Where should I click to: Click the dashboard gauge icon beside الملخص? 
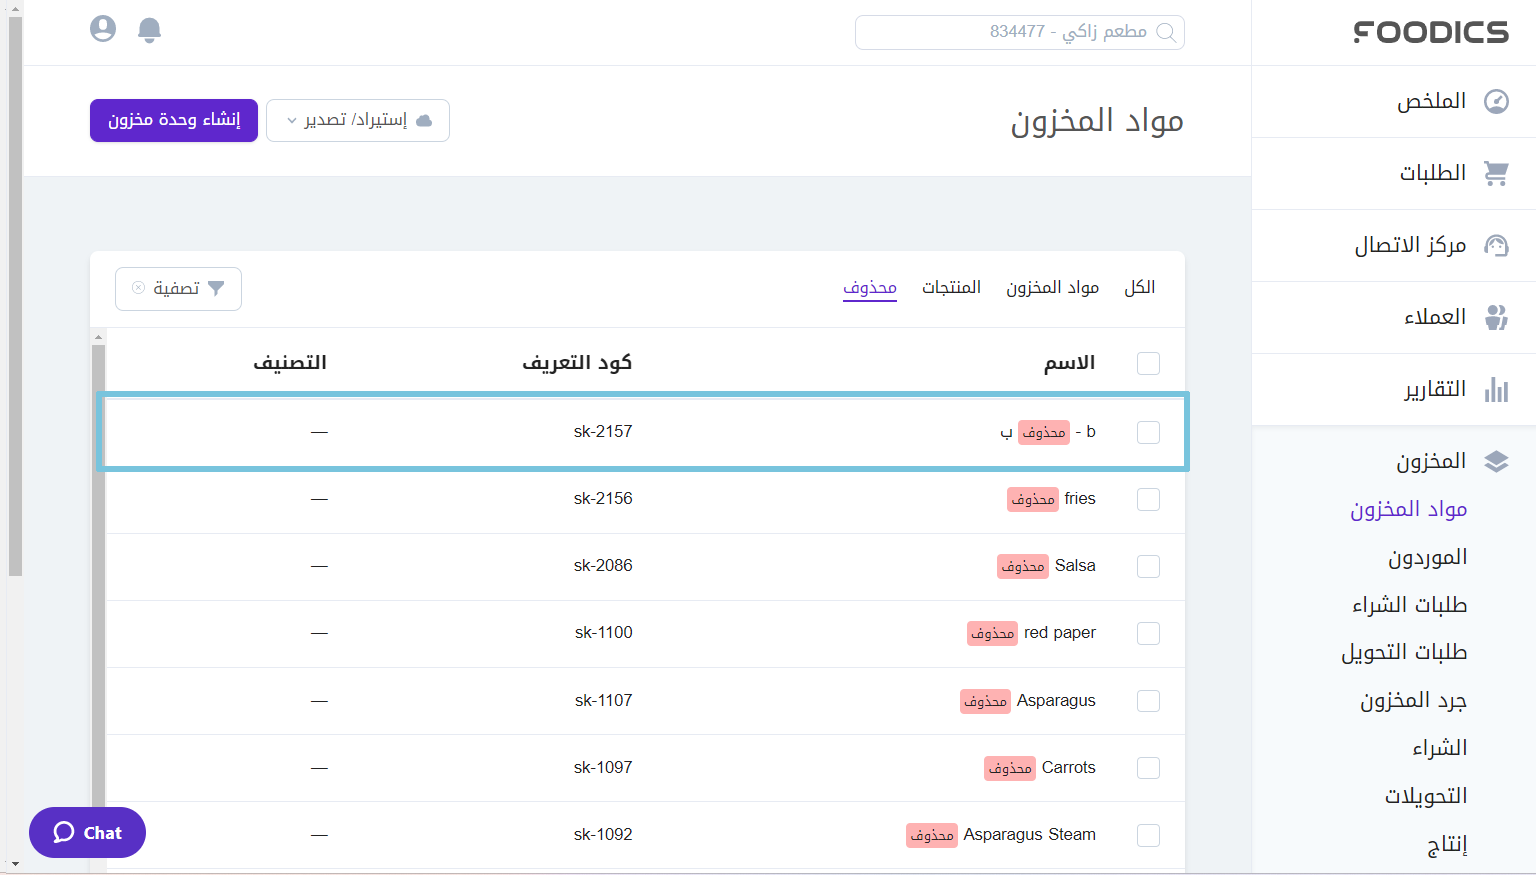coord(1496,102)
